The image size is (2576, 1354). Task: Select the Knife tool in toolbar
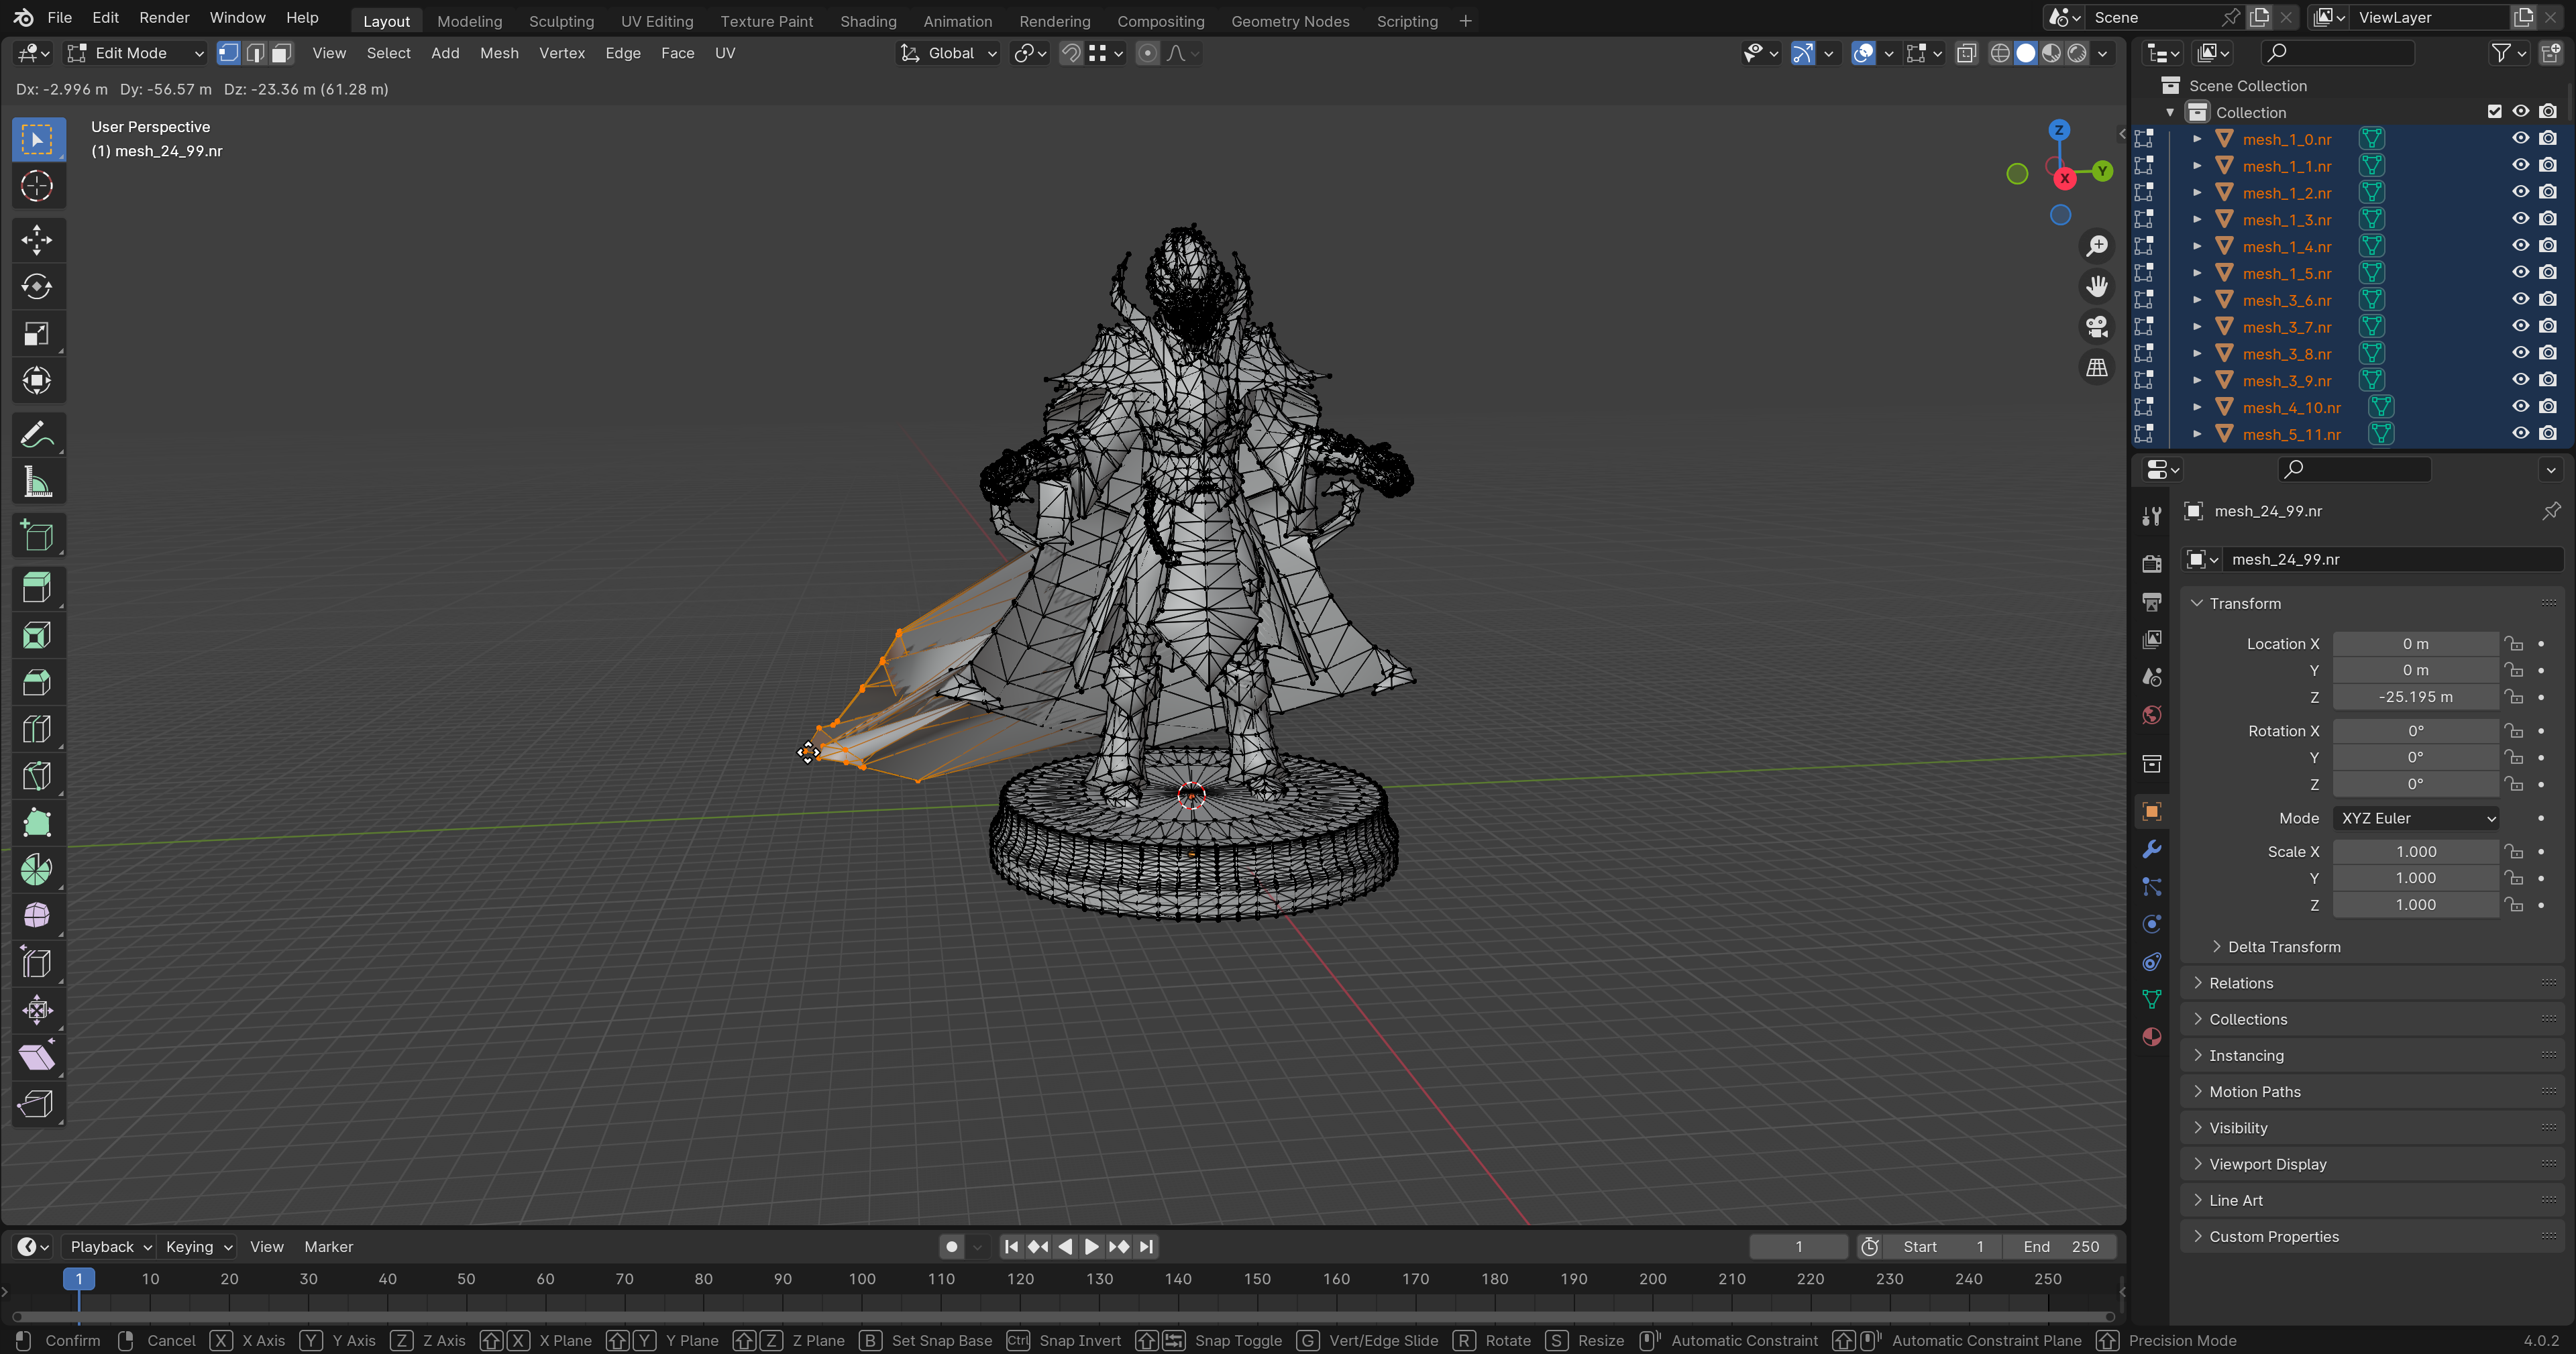point(37,776)
